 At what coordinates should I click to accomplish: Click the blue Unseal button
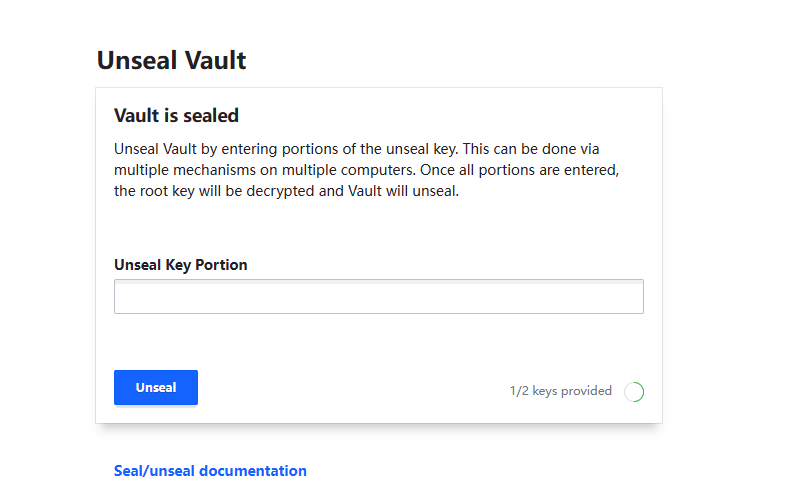pos(156,387)
